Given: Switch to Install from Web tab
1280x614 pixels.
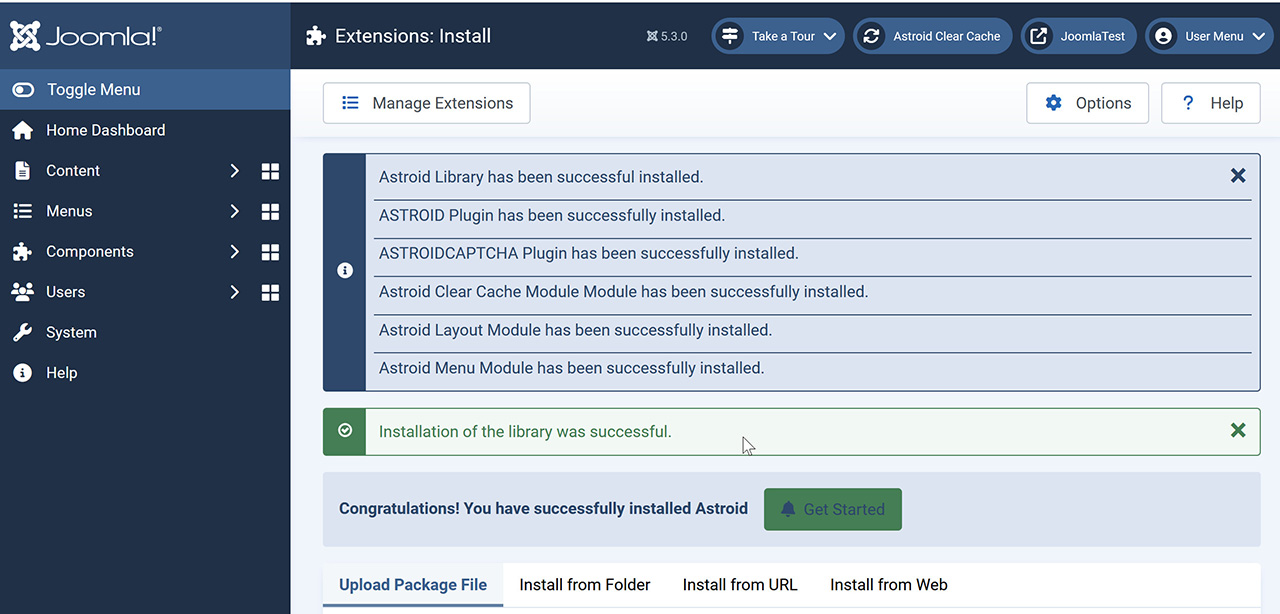Looking at the screenshot, I should tap(888, 585).
